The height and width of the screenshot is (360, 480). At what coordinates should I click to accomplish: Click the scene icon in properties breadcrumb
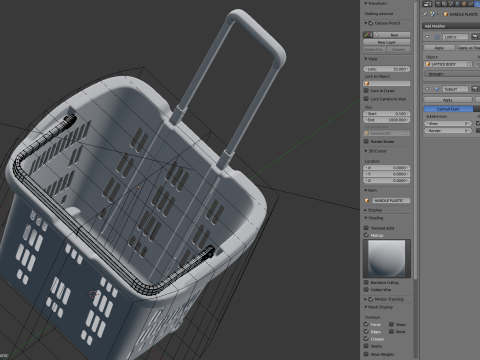(x=433, y=14)
